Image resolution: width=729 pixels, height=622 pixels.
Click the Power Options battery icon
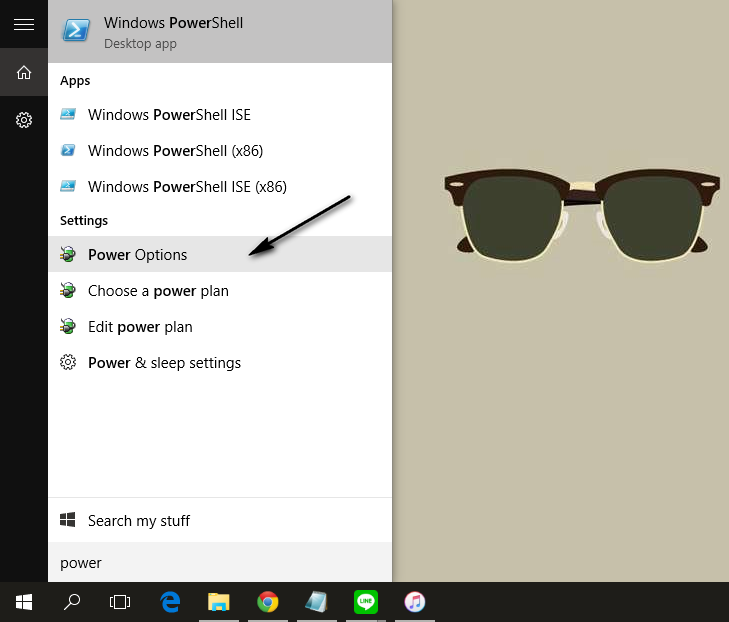click(68, 254)
